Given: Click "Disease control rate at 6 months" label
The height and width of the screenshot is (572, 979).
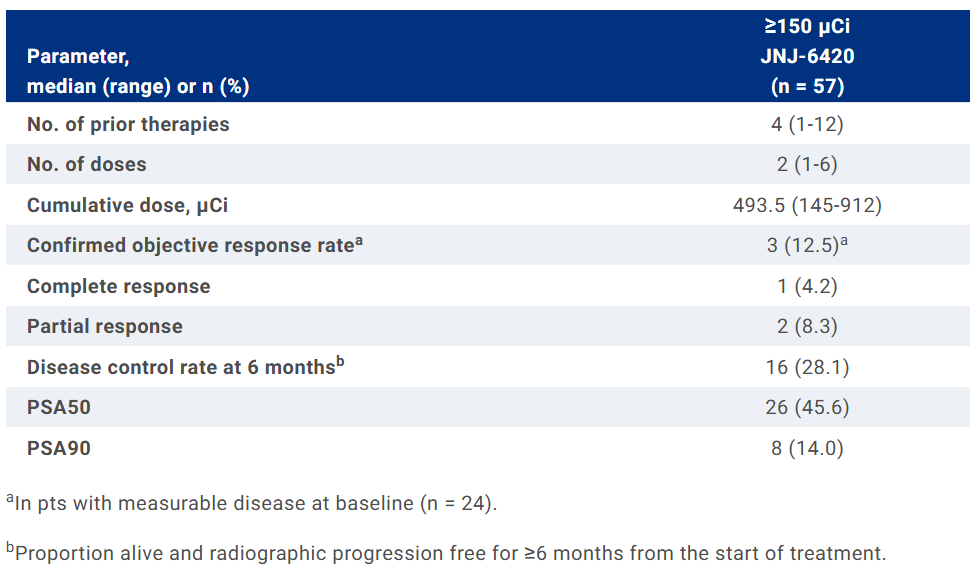Looking at the screenshot, I should point(183,367).
